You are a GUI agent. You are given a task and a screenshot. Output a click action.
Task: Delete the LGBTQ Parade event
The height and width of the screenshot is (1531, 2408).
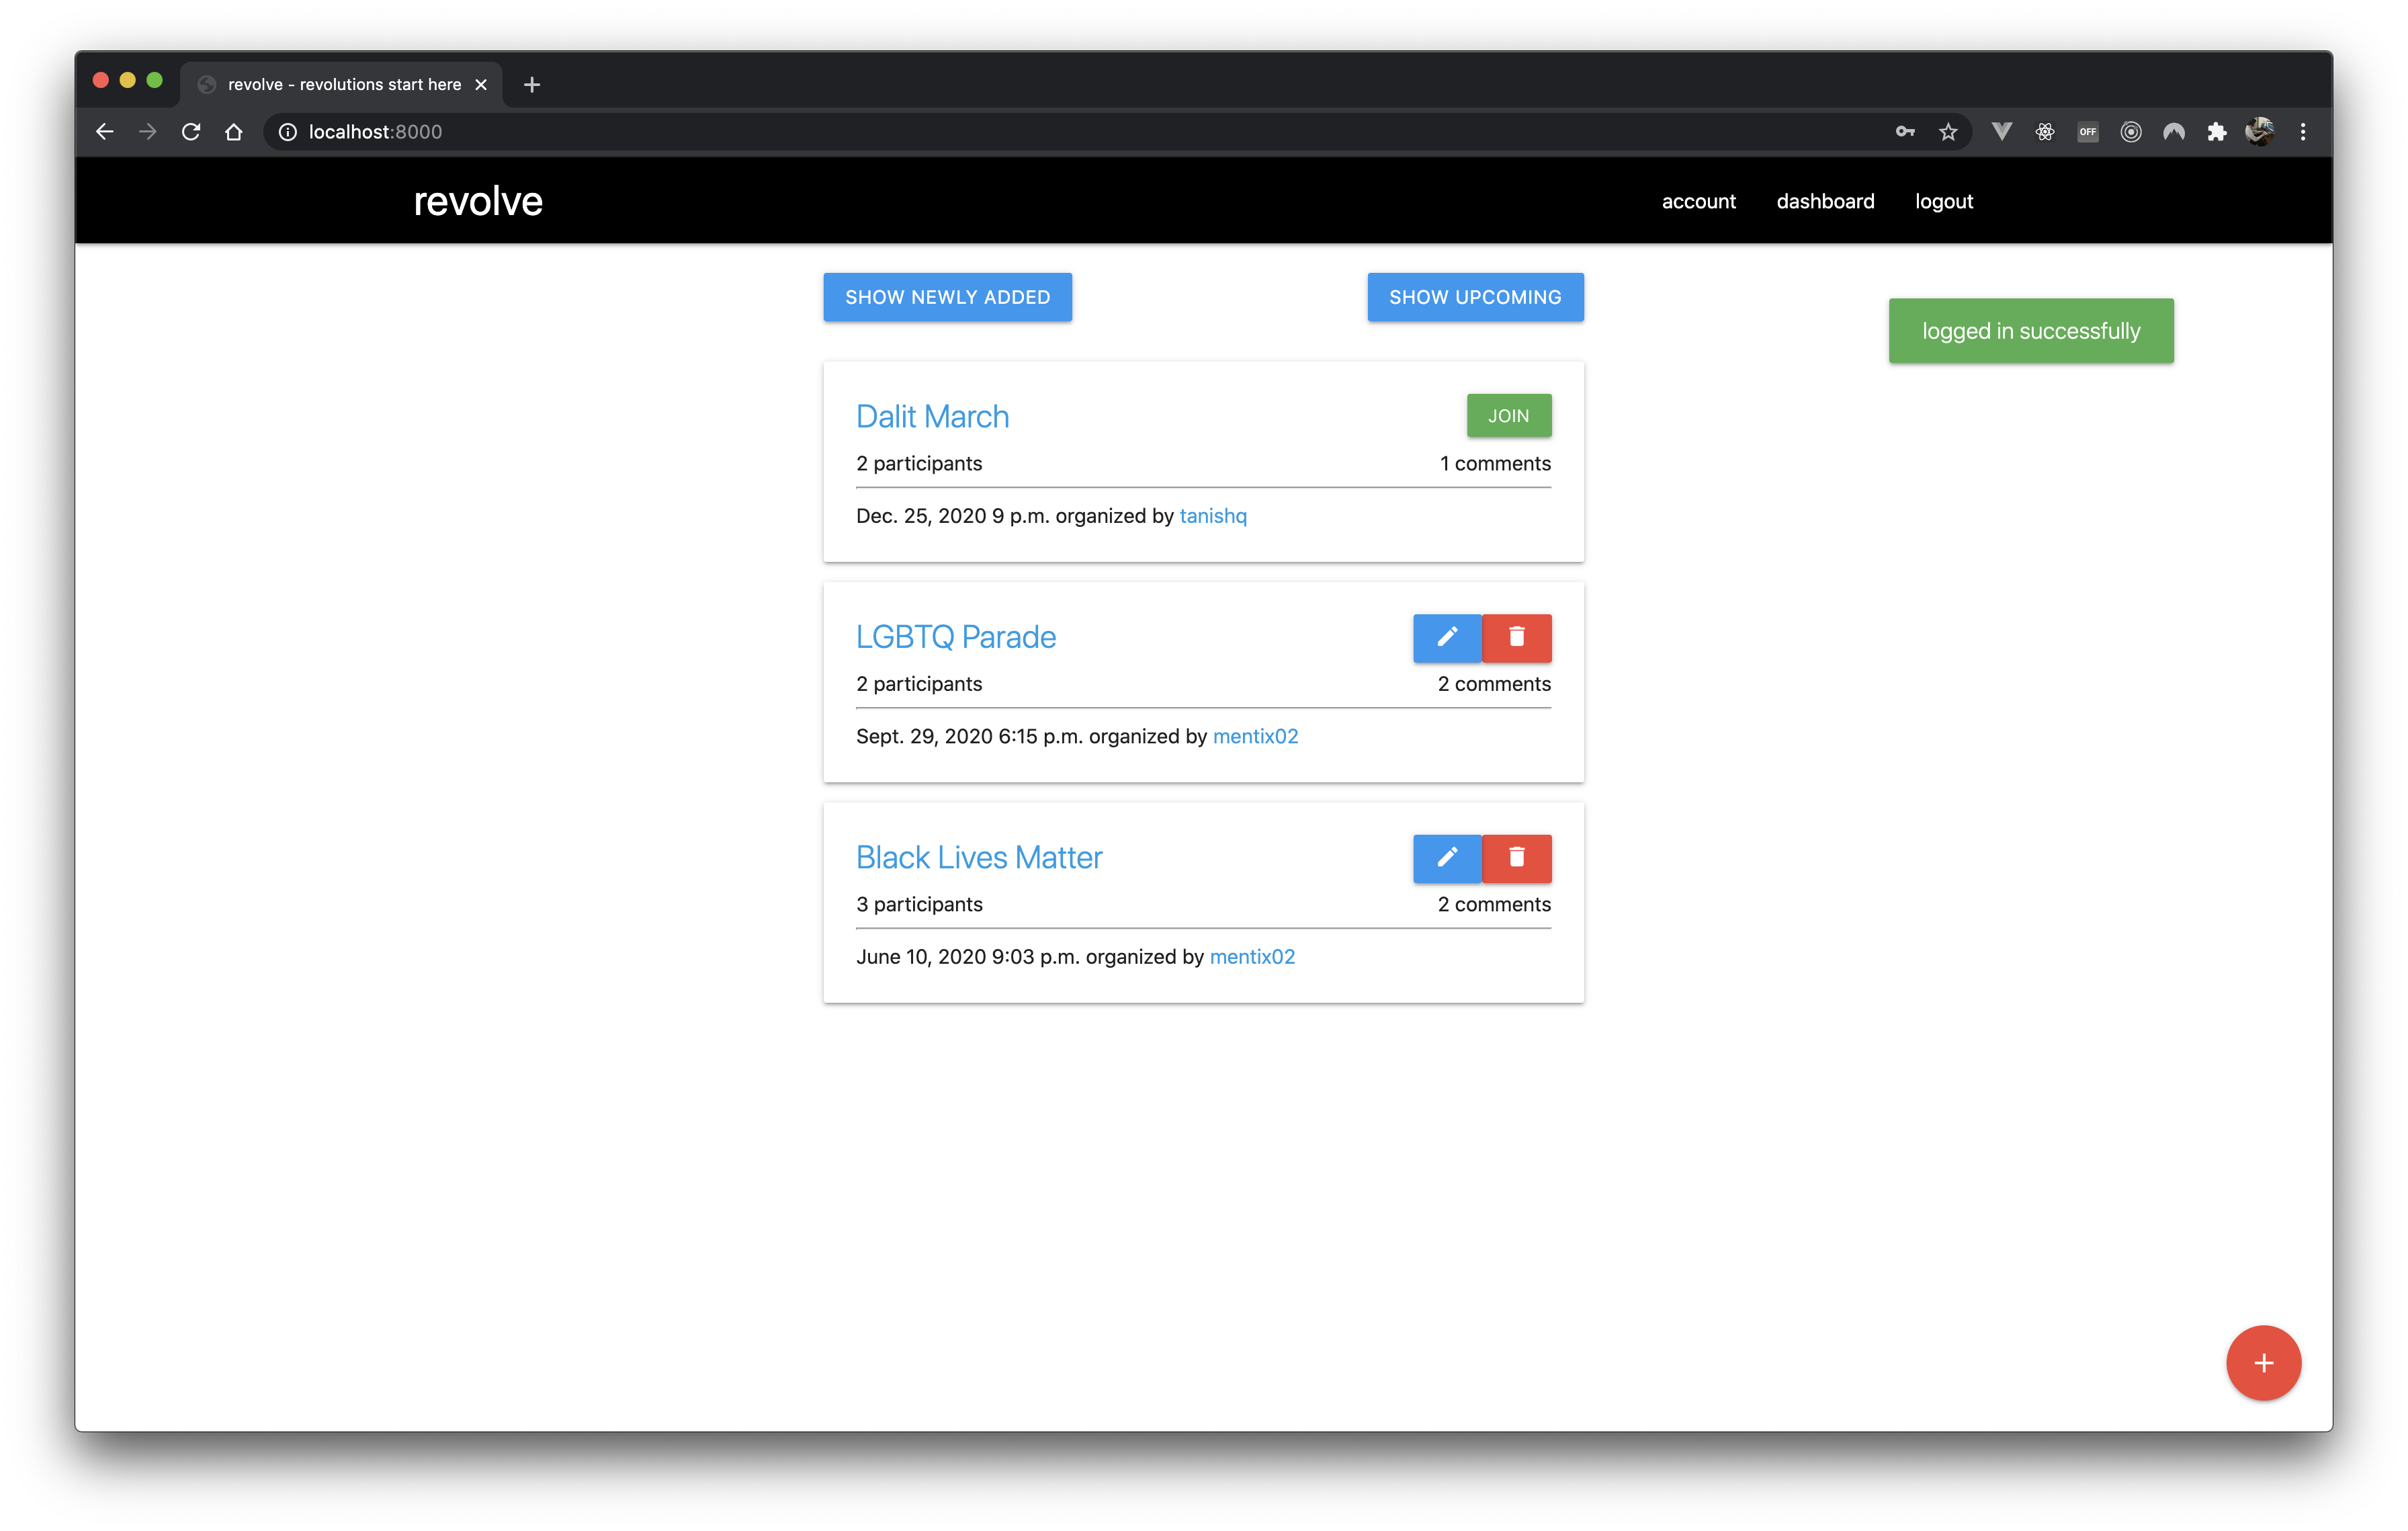pos(1516,637)
